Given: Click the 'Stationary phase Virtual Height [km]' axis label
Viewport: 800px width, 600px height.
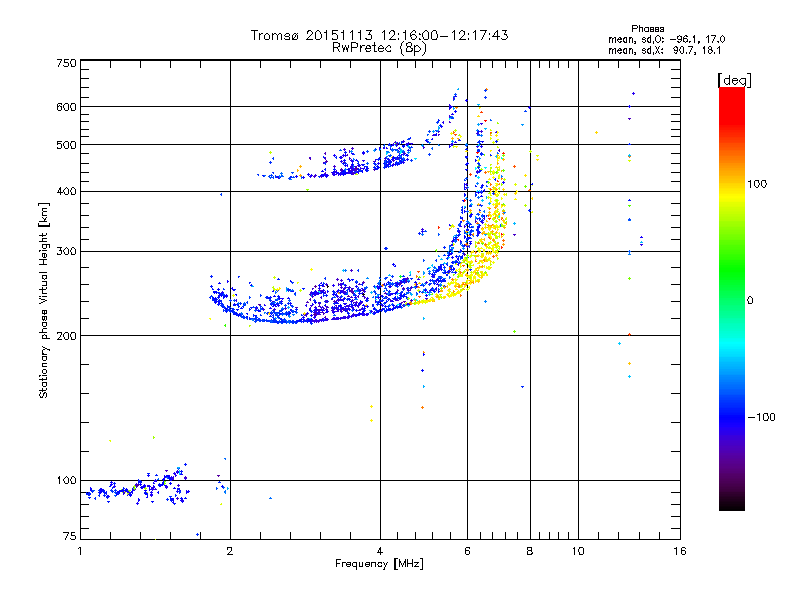Looking at the screenshot, I should pos(44,301).
